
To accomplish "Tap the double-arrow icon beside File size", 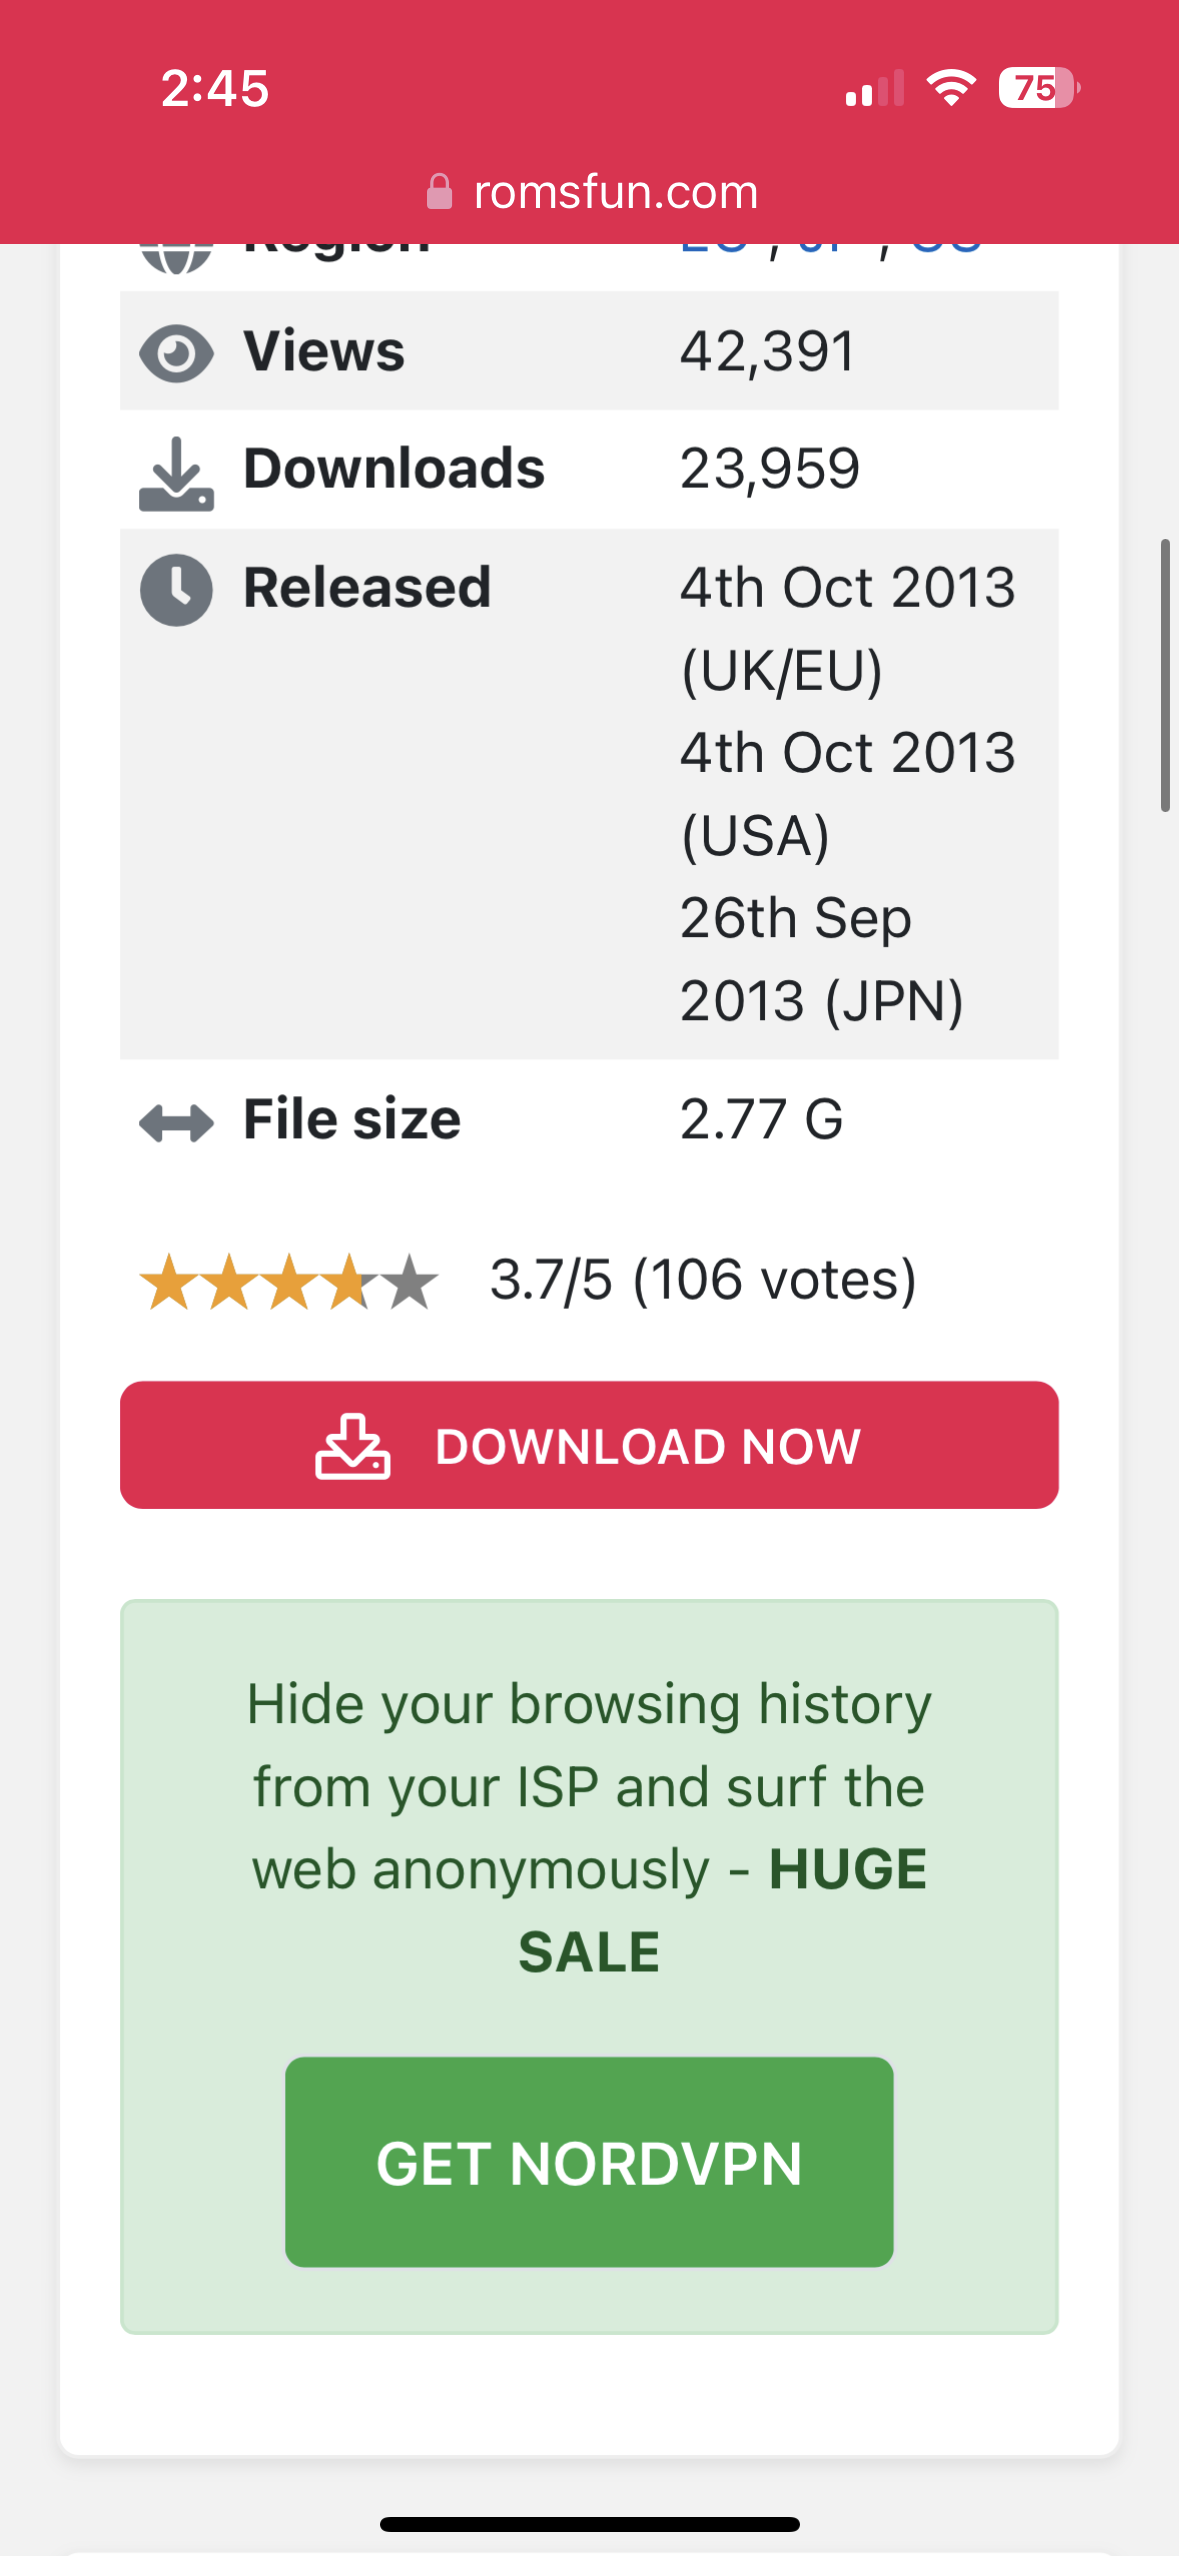I will pyautogui.click(x=176, y=1123).
